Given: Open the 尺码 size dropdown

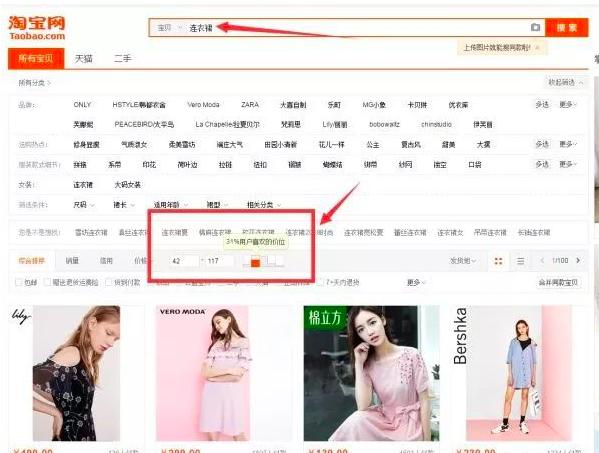Looking at the screenshot, I should [84, 205].
